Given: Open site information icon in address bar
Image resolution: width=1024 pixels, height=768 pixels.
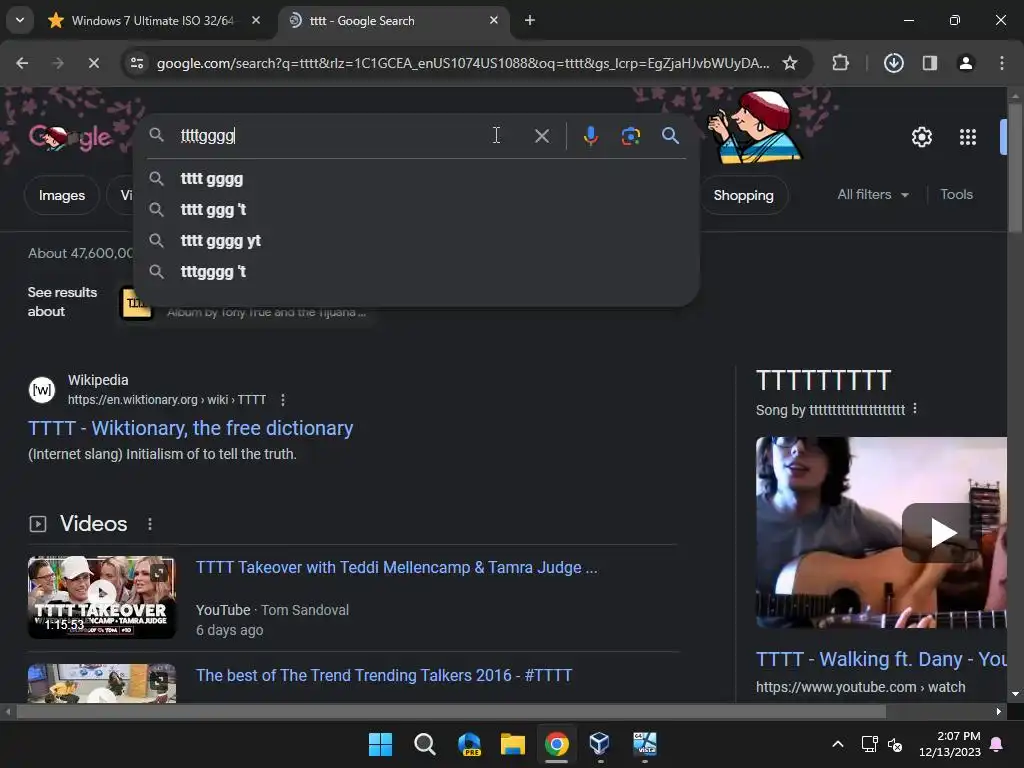Looking at the screenshot, I should (x=137, y=63).
